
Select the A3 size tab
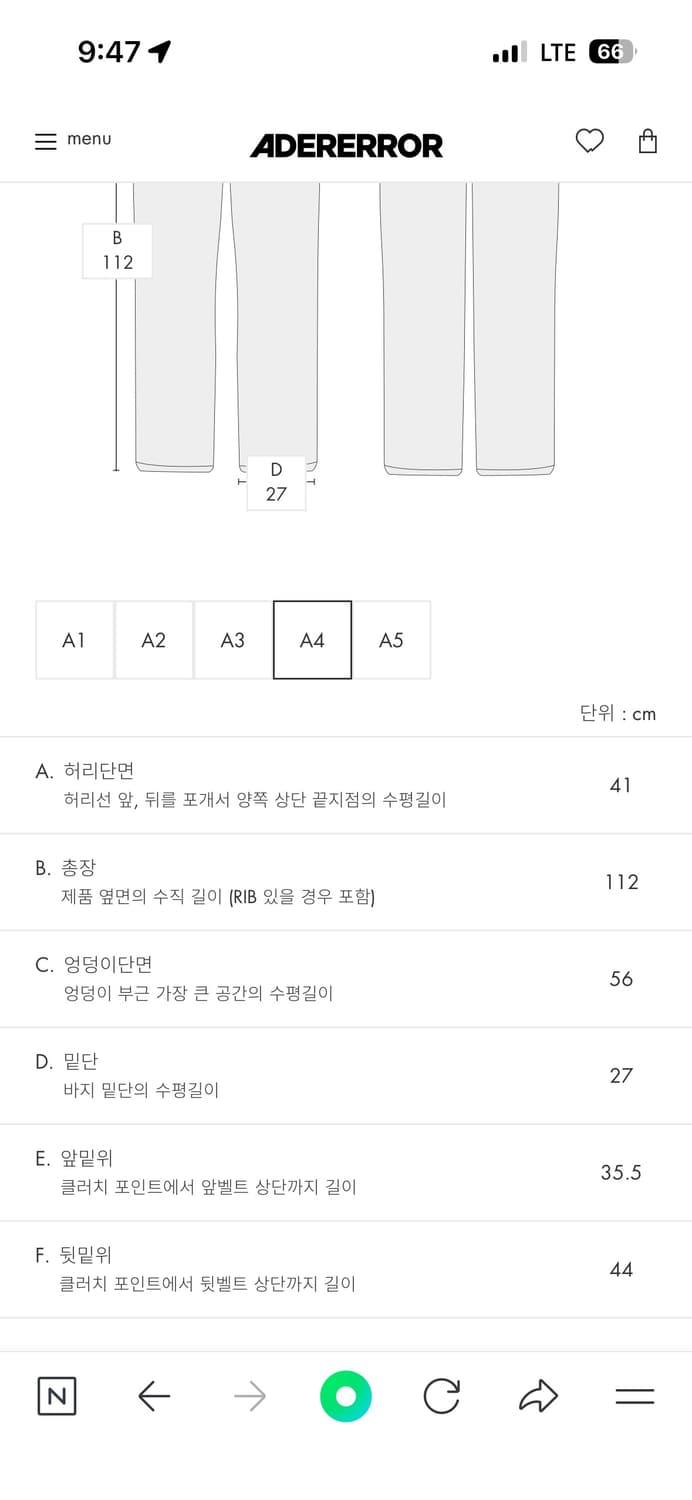(x=233, y=640)
